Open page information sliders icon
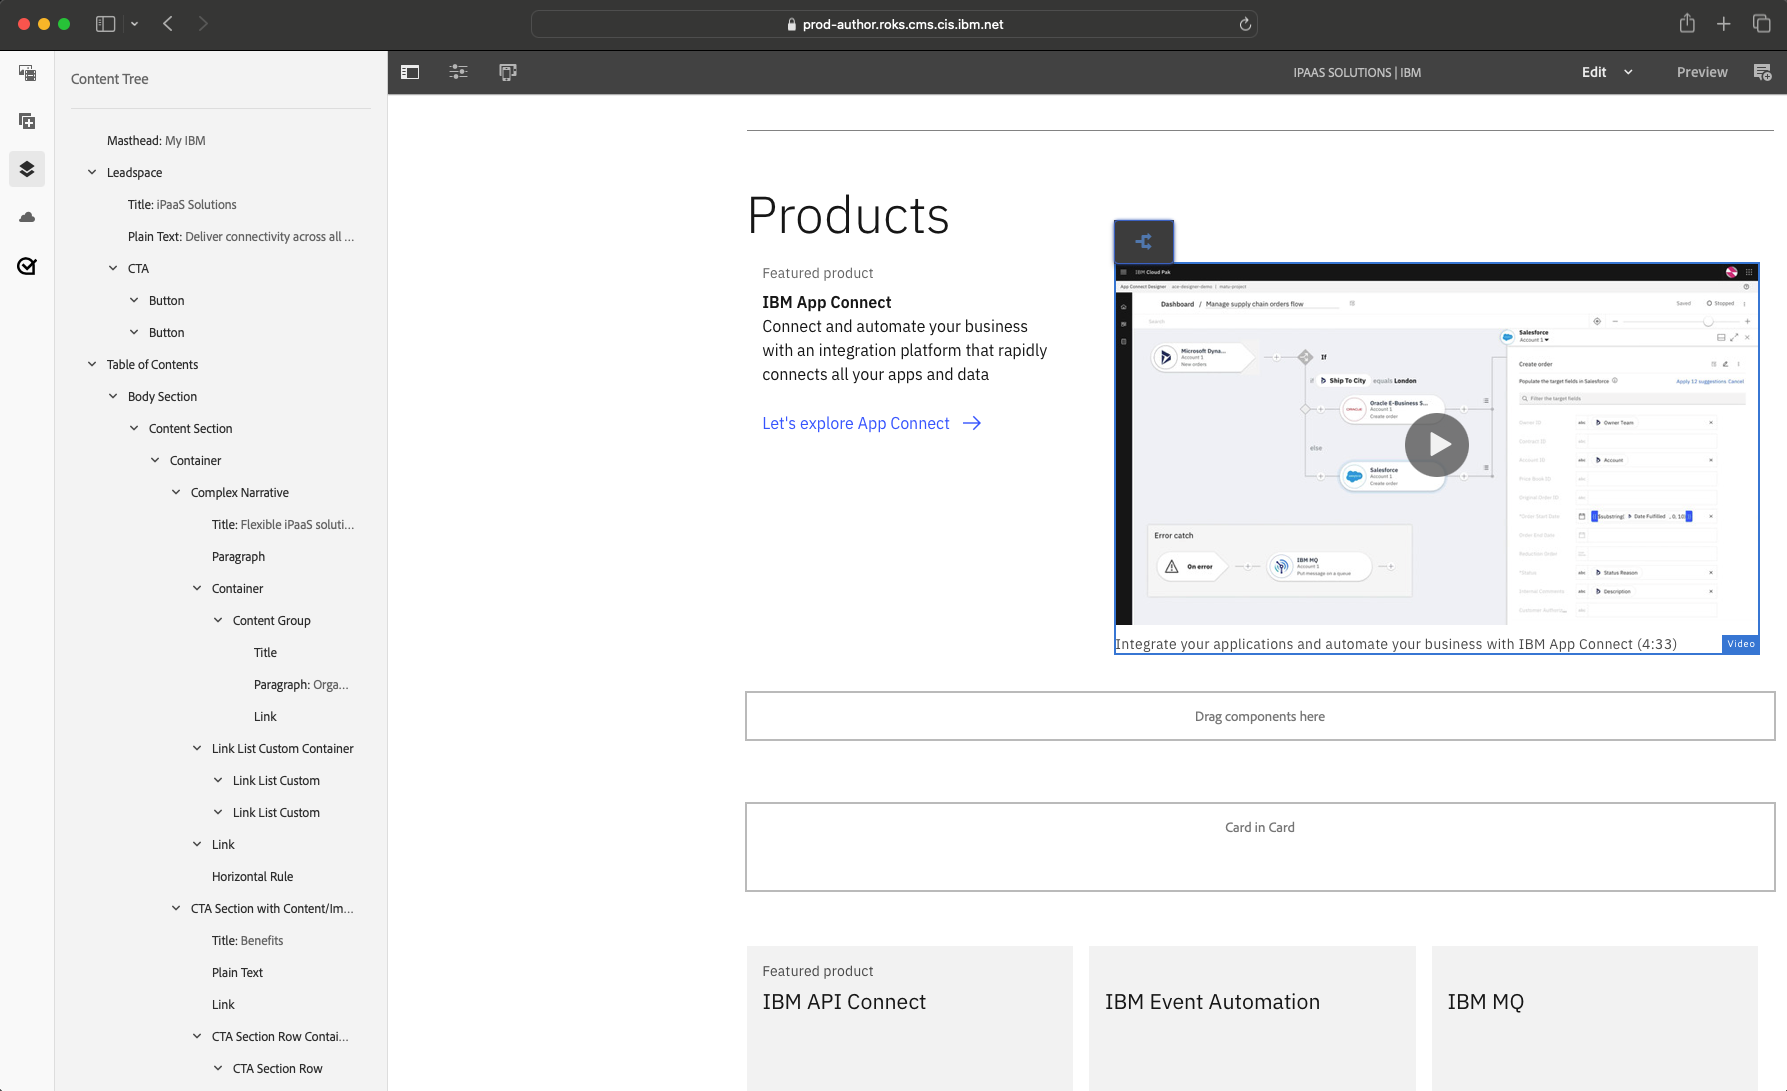The height and width of the screenshot is (1091, 1787). tap(459, 72)
